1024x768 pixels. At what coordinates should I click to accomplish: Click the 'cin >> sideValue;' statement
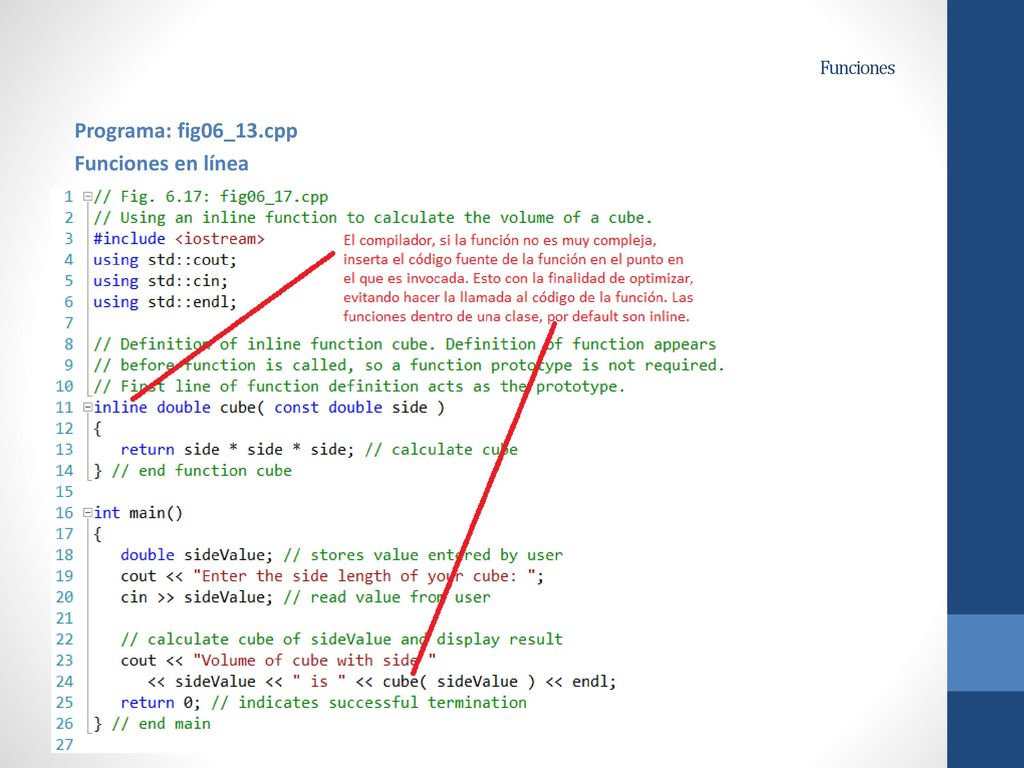tap(197, 597)
